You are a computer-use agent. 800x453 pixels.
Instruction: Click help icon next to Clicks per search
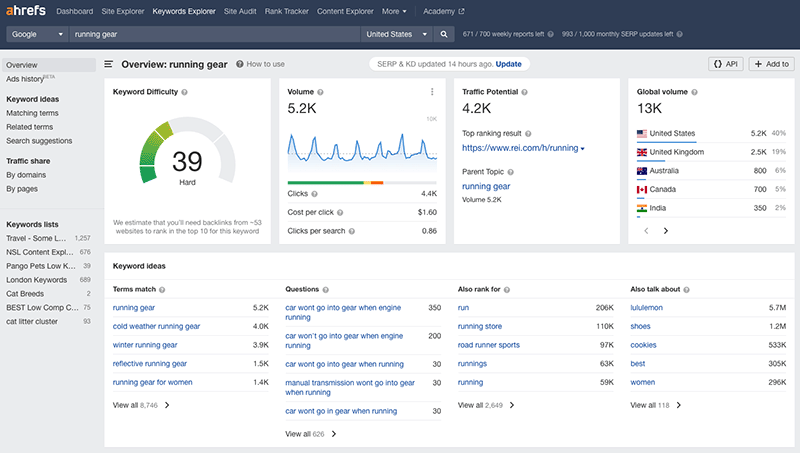click(352, 231)
